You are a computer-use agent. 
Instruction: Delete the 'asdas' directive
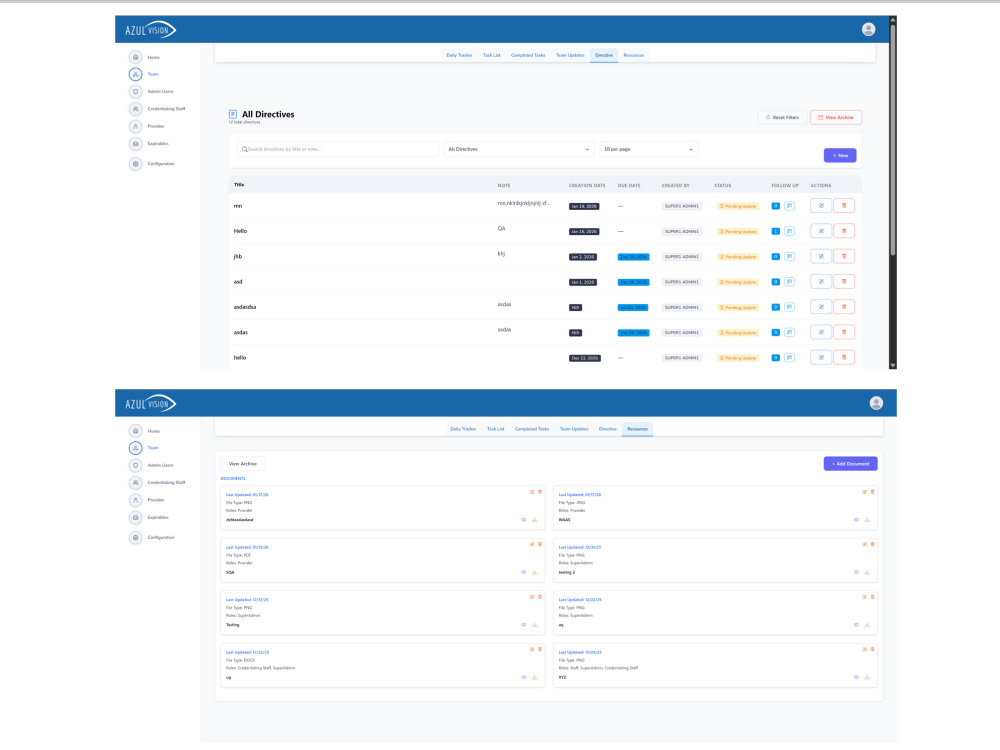pos(844,332)
